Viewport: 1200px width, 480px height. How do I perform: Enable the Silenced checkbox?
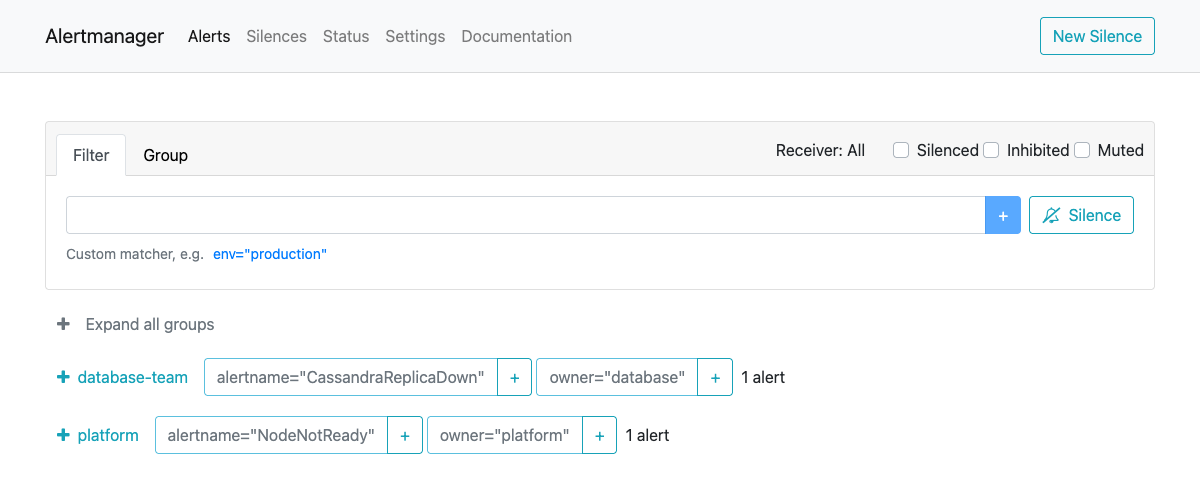(900, 150)
